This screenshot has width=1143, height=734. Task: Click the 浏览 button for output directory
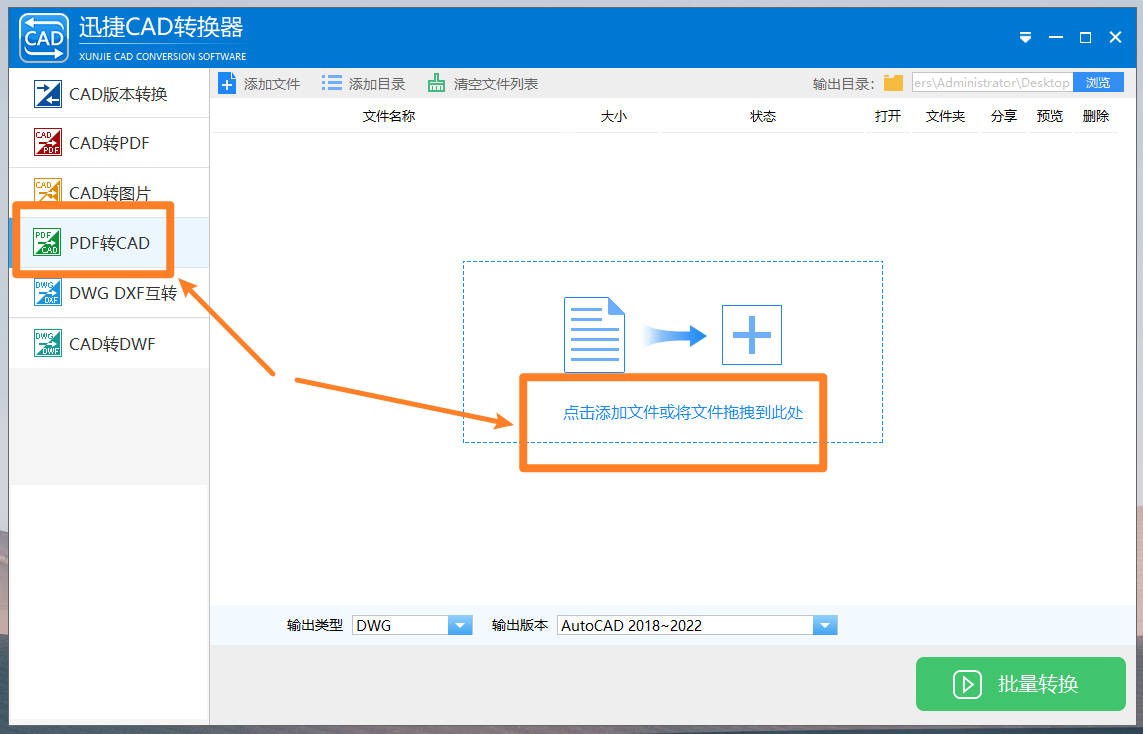(x=1098, y=82)
